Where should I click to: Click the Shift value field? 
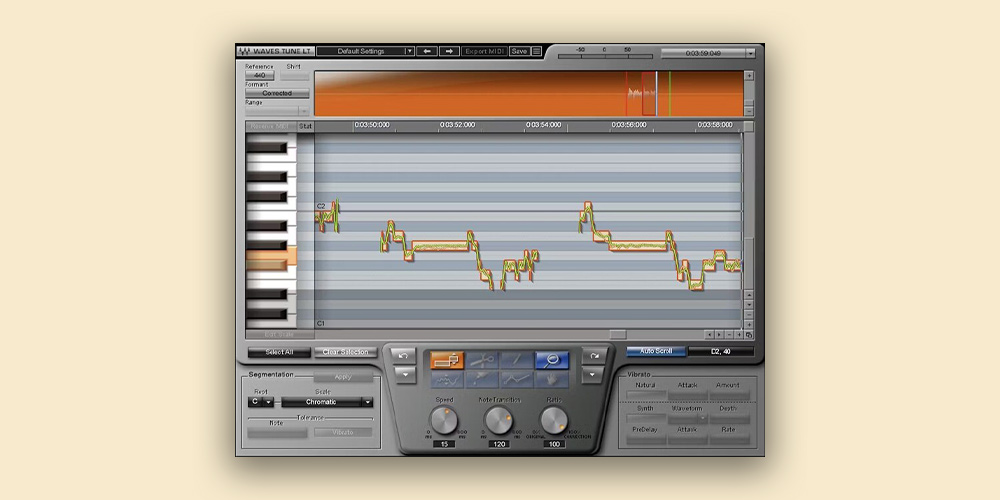click(x=295, y=75)
